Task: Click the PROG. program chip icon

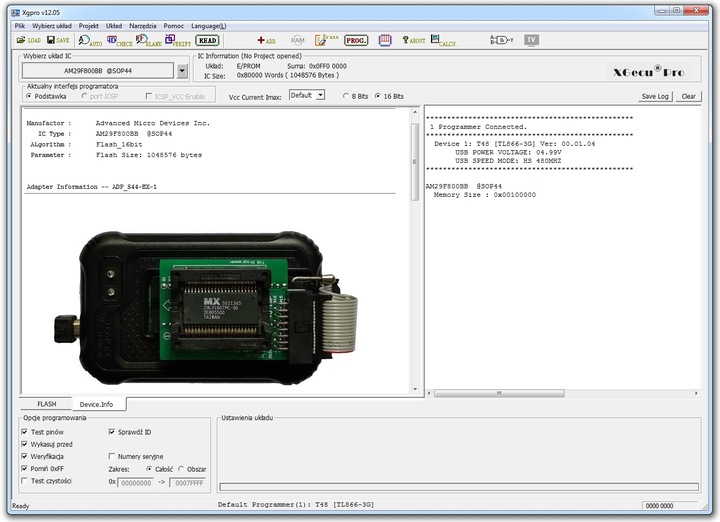Action: [x=356, y=40]
